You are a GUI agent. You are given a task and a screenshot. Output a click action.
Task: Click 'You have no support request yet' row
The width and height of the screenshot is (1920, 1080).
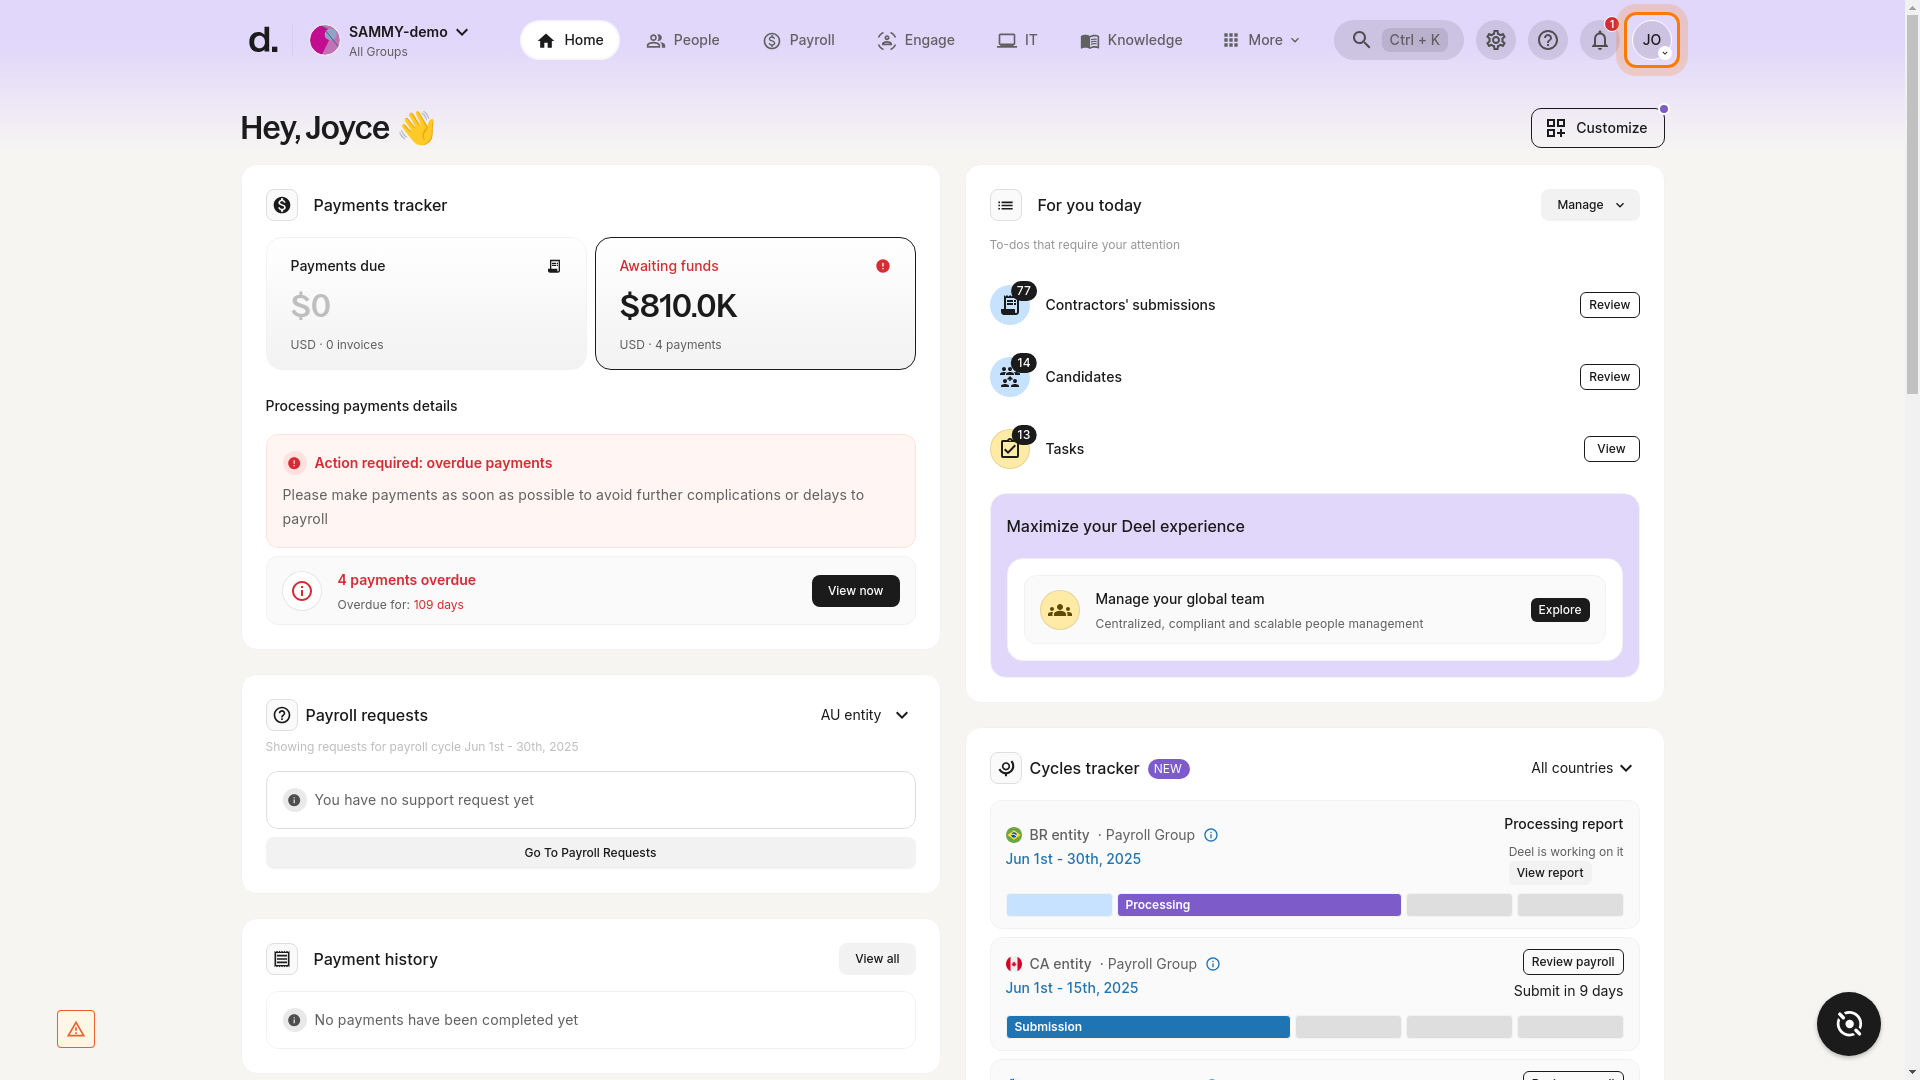coord(590,800)
